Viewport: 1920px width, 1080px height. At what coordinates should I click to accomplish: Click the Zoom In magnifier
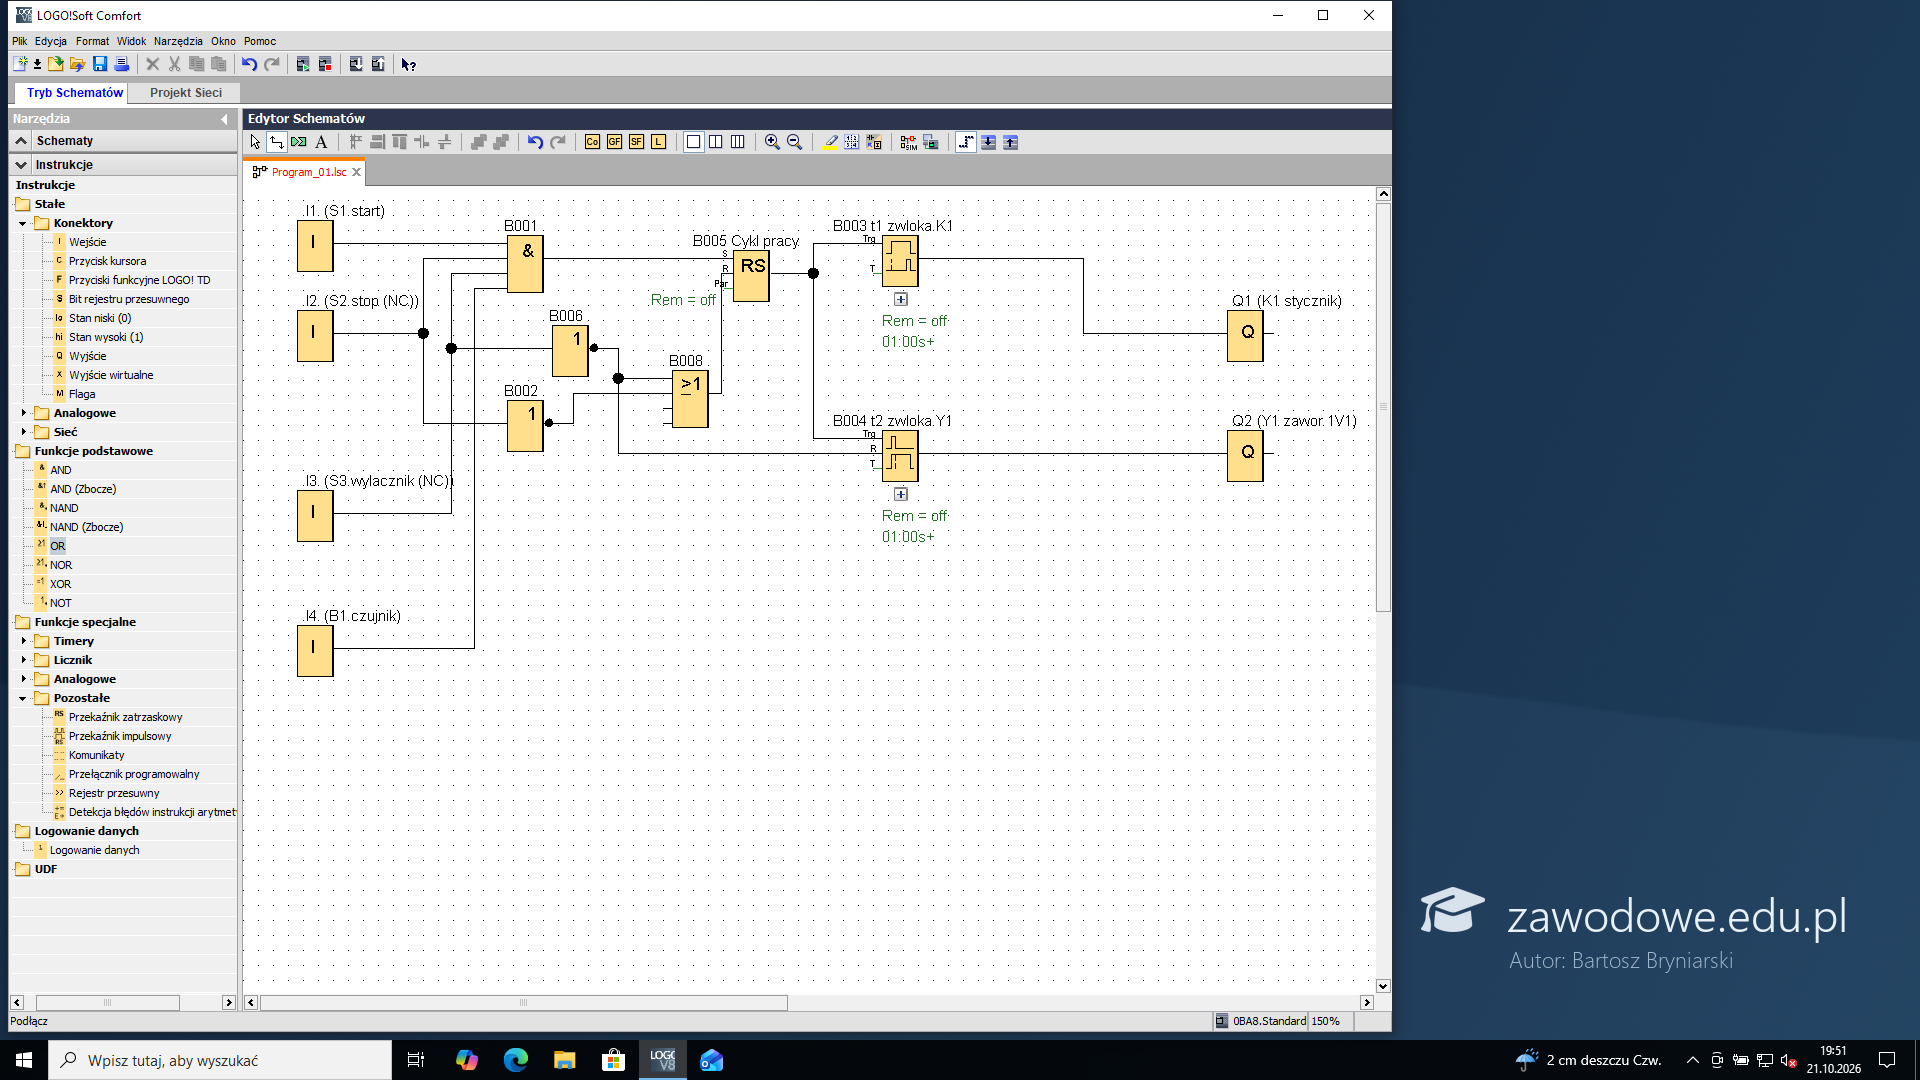(772, 142)
